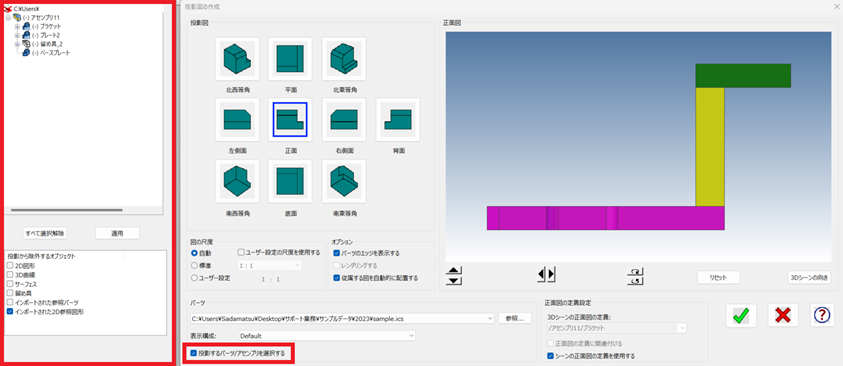Expand the プレート2 tree node
The width and height of the screenshot is (843, 366).
[17, 35]
